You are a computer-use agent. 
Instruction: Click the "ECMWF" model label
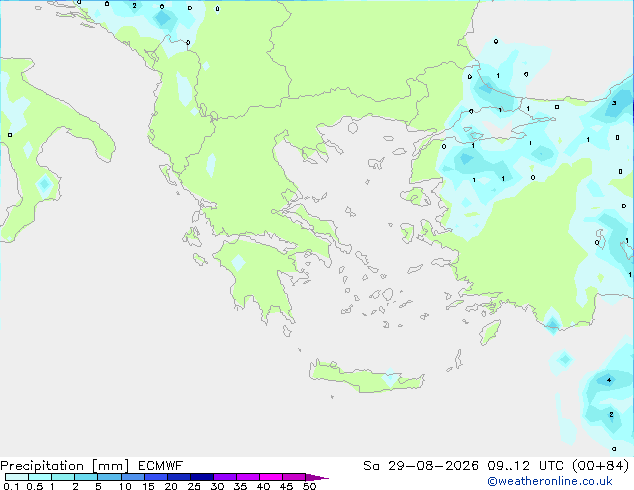161,466
